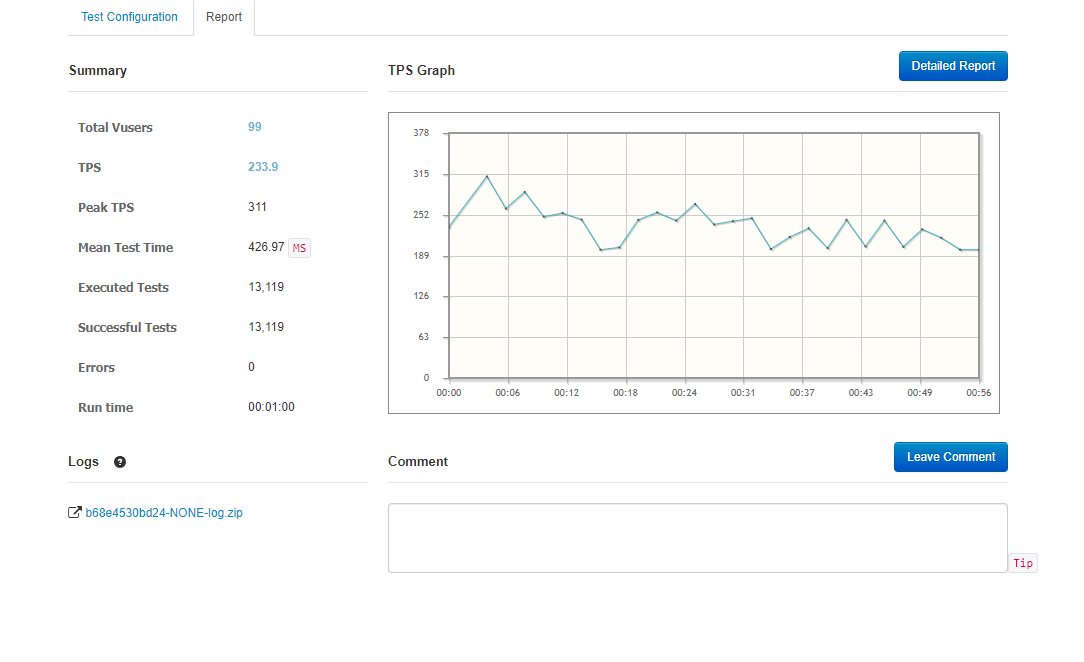Click the TPS Graph heading

click(x=421, y=70)
